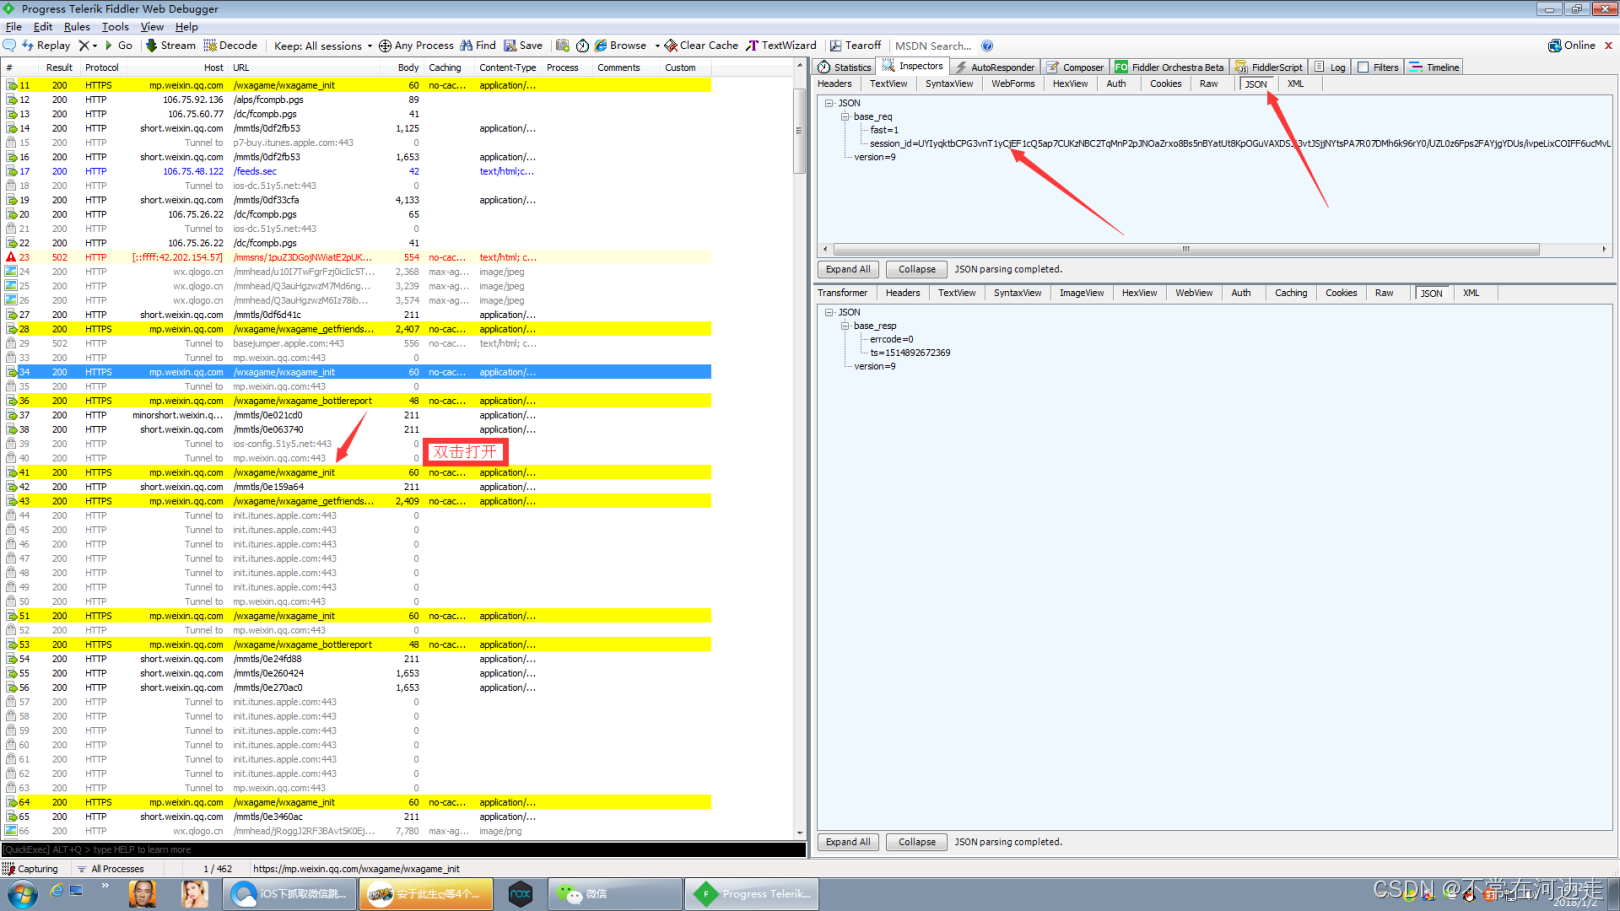The image size is (1620, 911).
Task: Select session 36 wxagame_bottlereport row
Action: pyautogui.click(x=358, y=400)
